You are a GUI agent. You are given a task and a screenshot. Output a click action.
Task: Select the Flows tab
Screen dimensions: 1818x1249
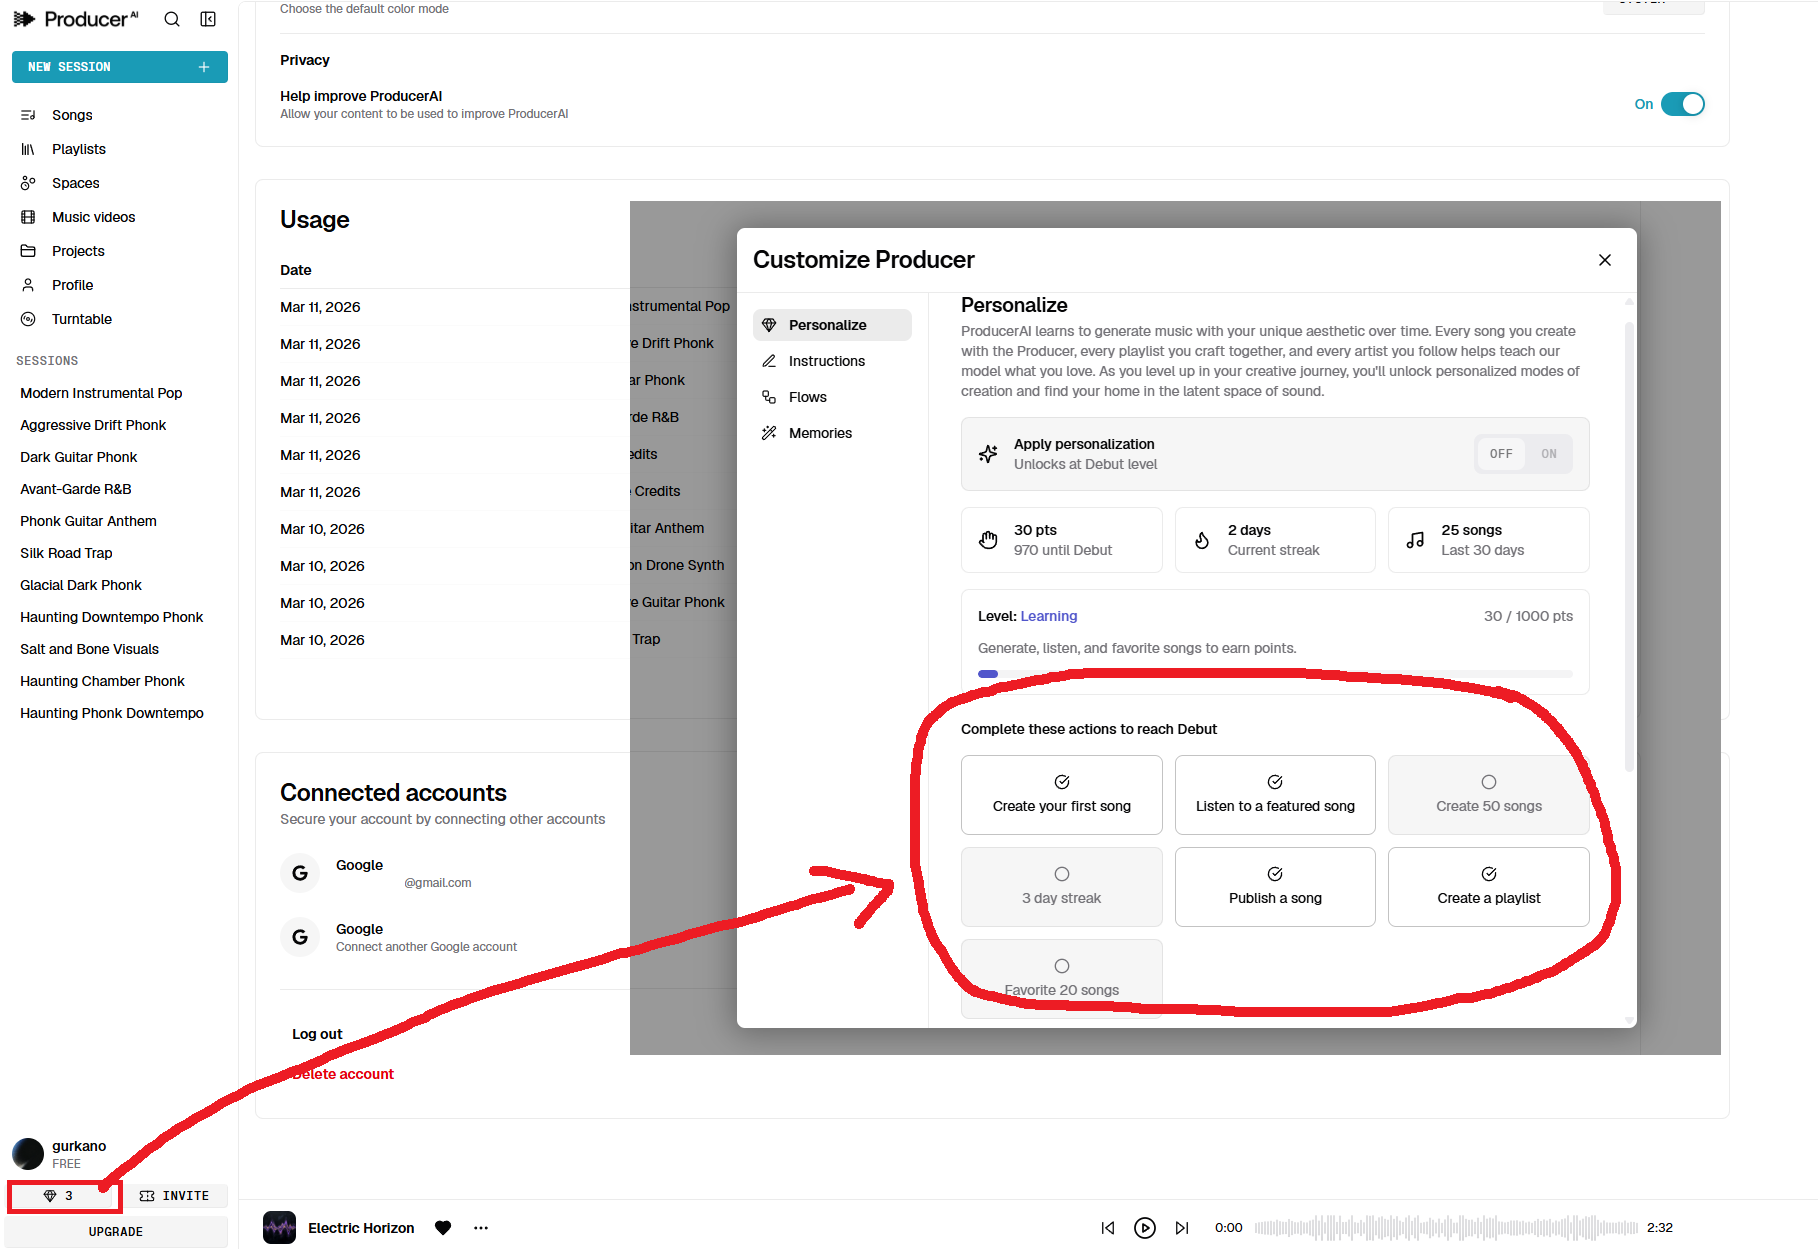point(832,397)
